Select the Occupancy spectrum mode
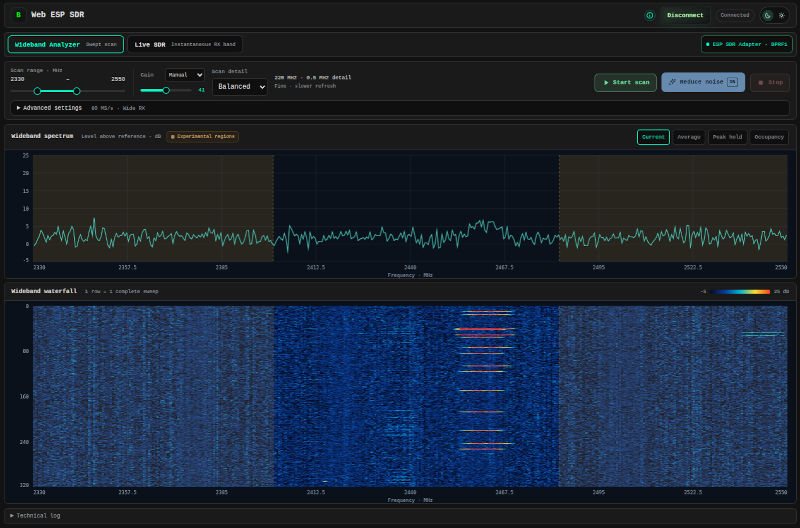 (769, 137)
